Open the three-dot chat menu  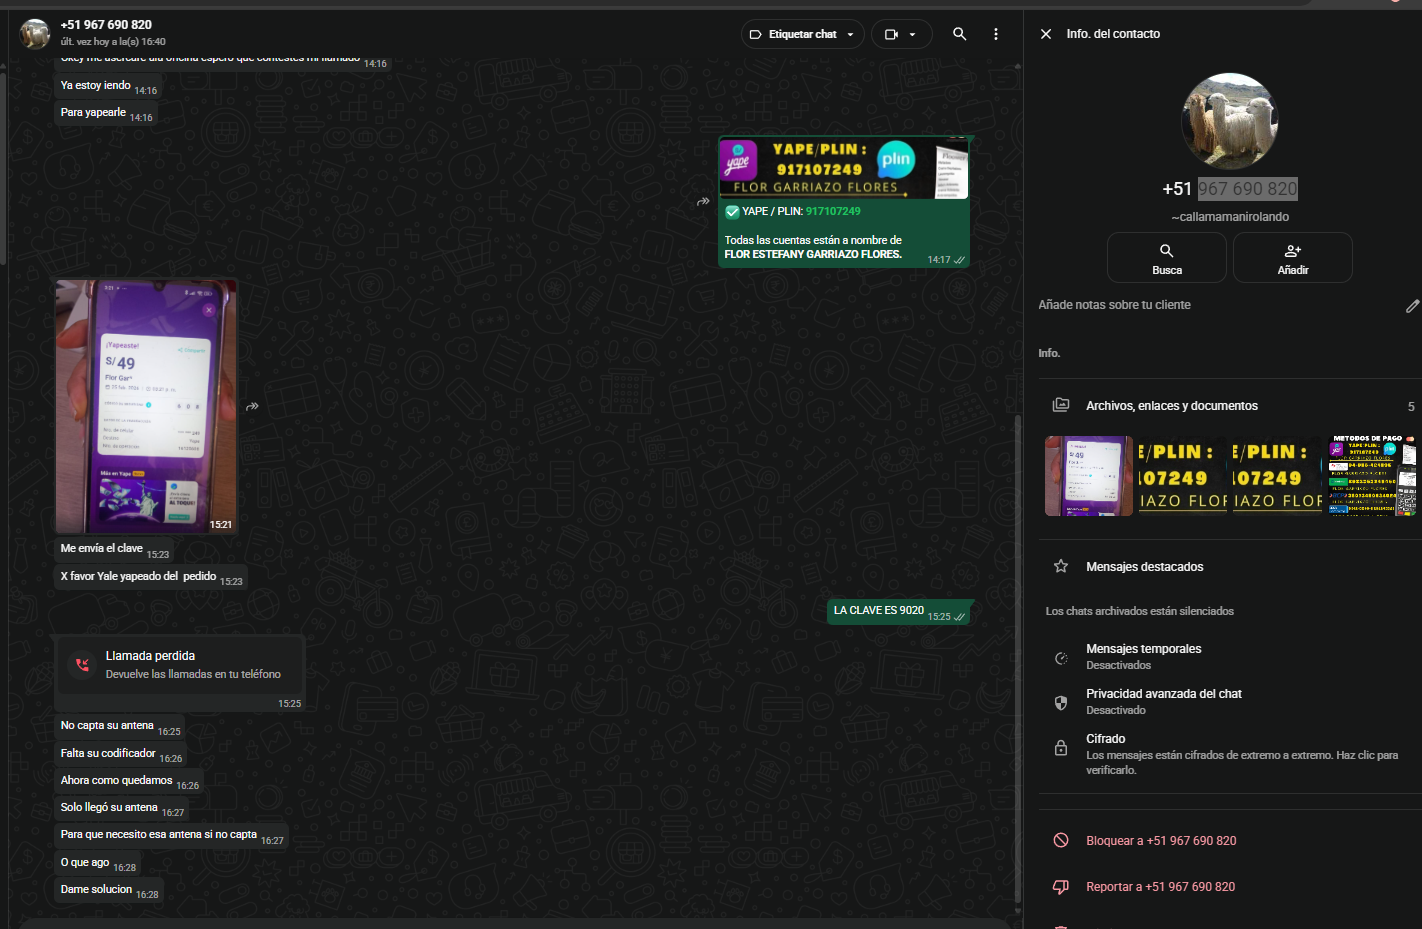[995, 34]
